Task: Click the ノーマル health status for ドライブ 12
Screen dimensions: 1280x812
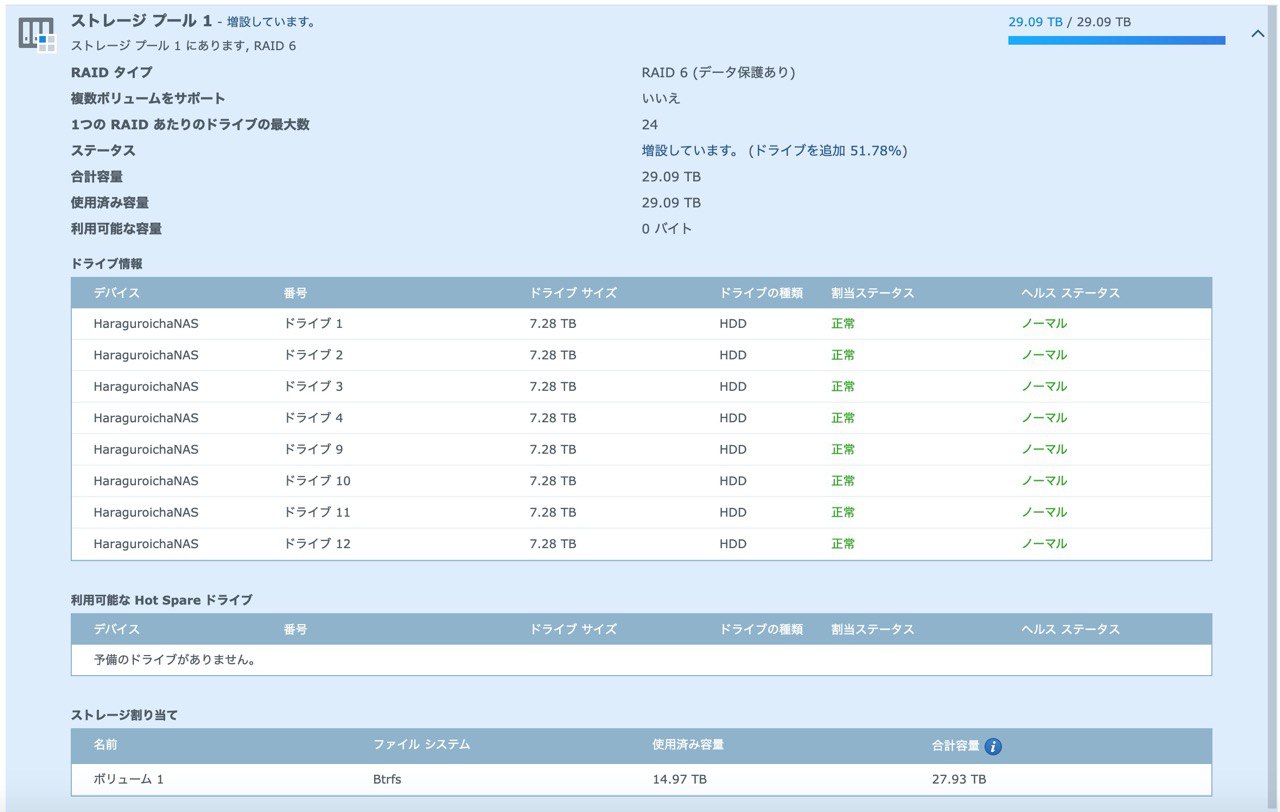Action: (x=1044, y=544)
